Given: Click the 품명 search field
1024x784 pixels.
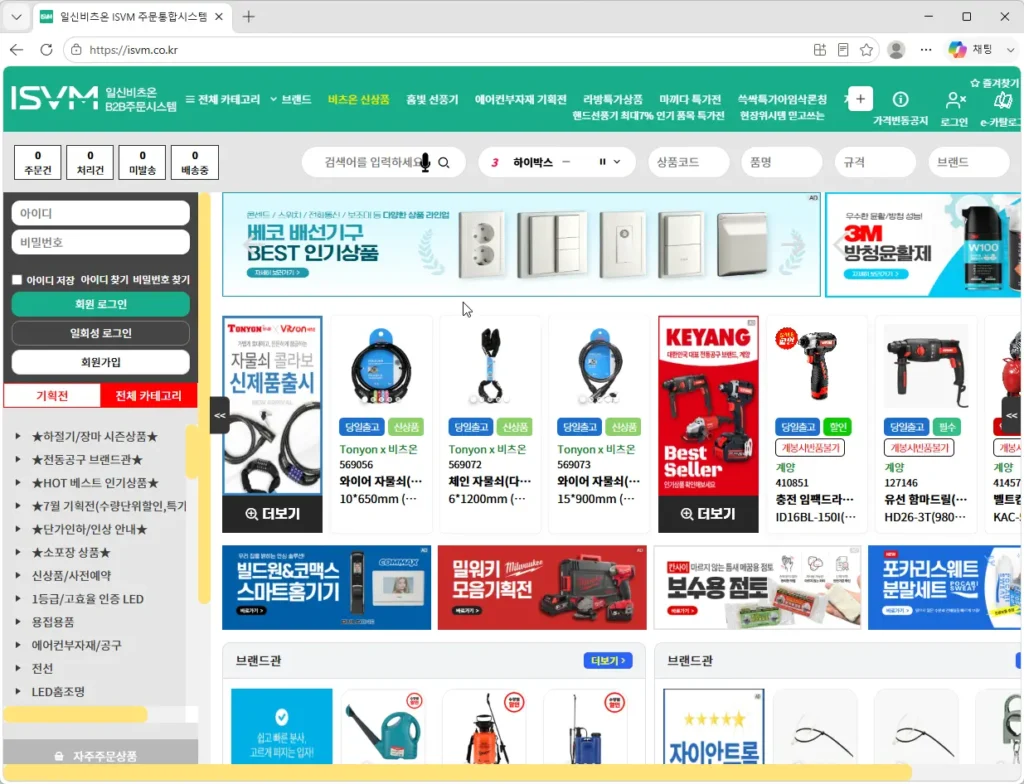Looking at the screenshot, I should click(782, 162).
